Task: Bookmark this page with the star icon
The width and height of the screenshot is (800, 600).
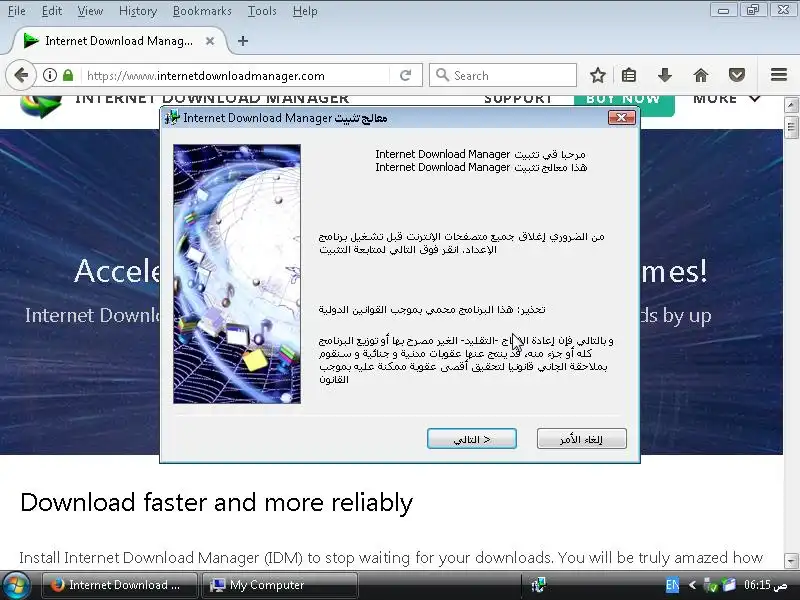Action: click(597, 76)
